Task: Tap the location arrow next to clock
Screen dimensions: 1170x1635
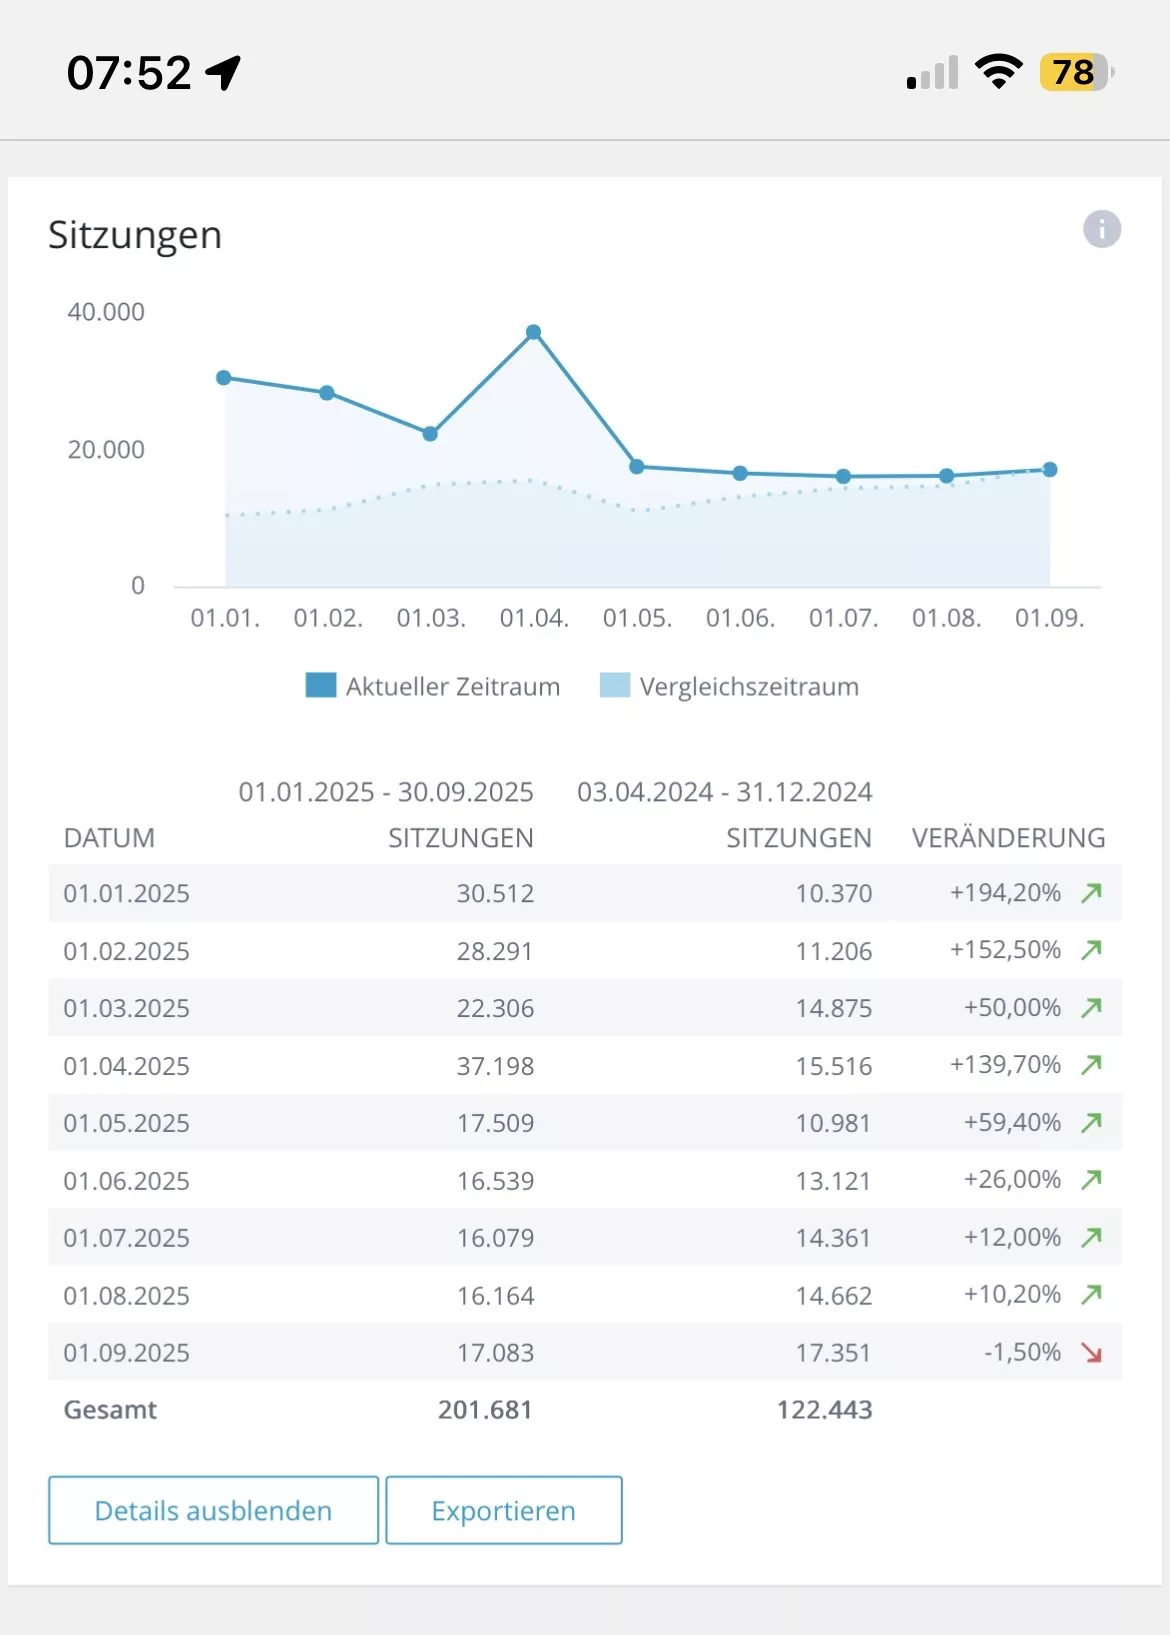Action: click(224, 72)
